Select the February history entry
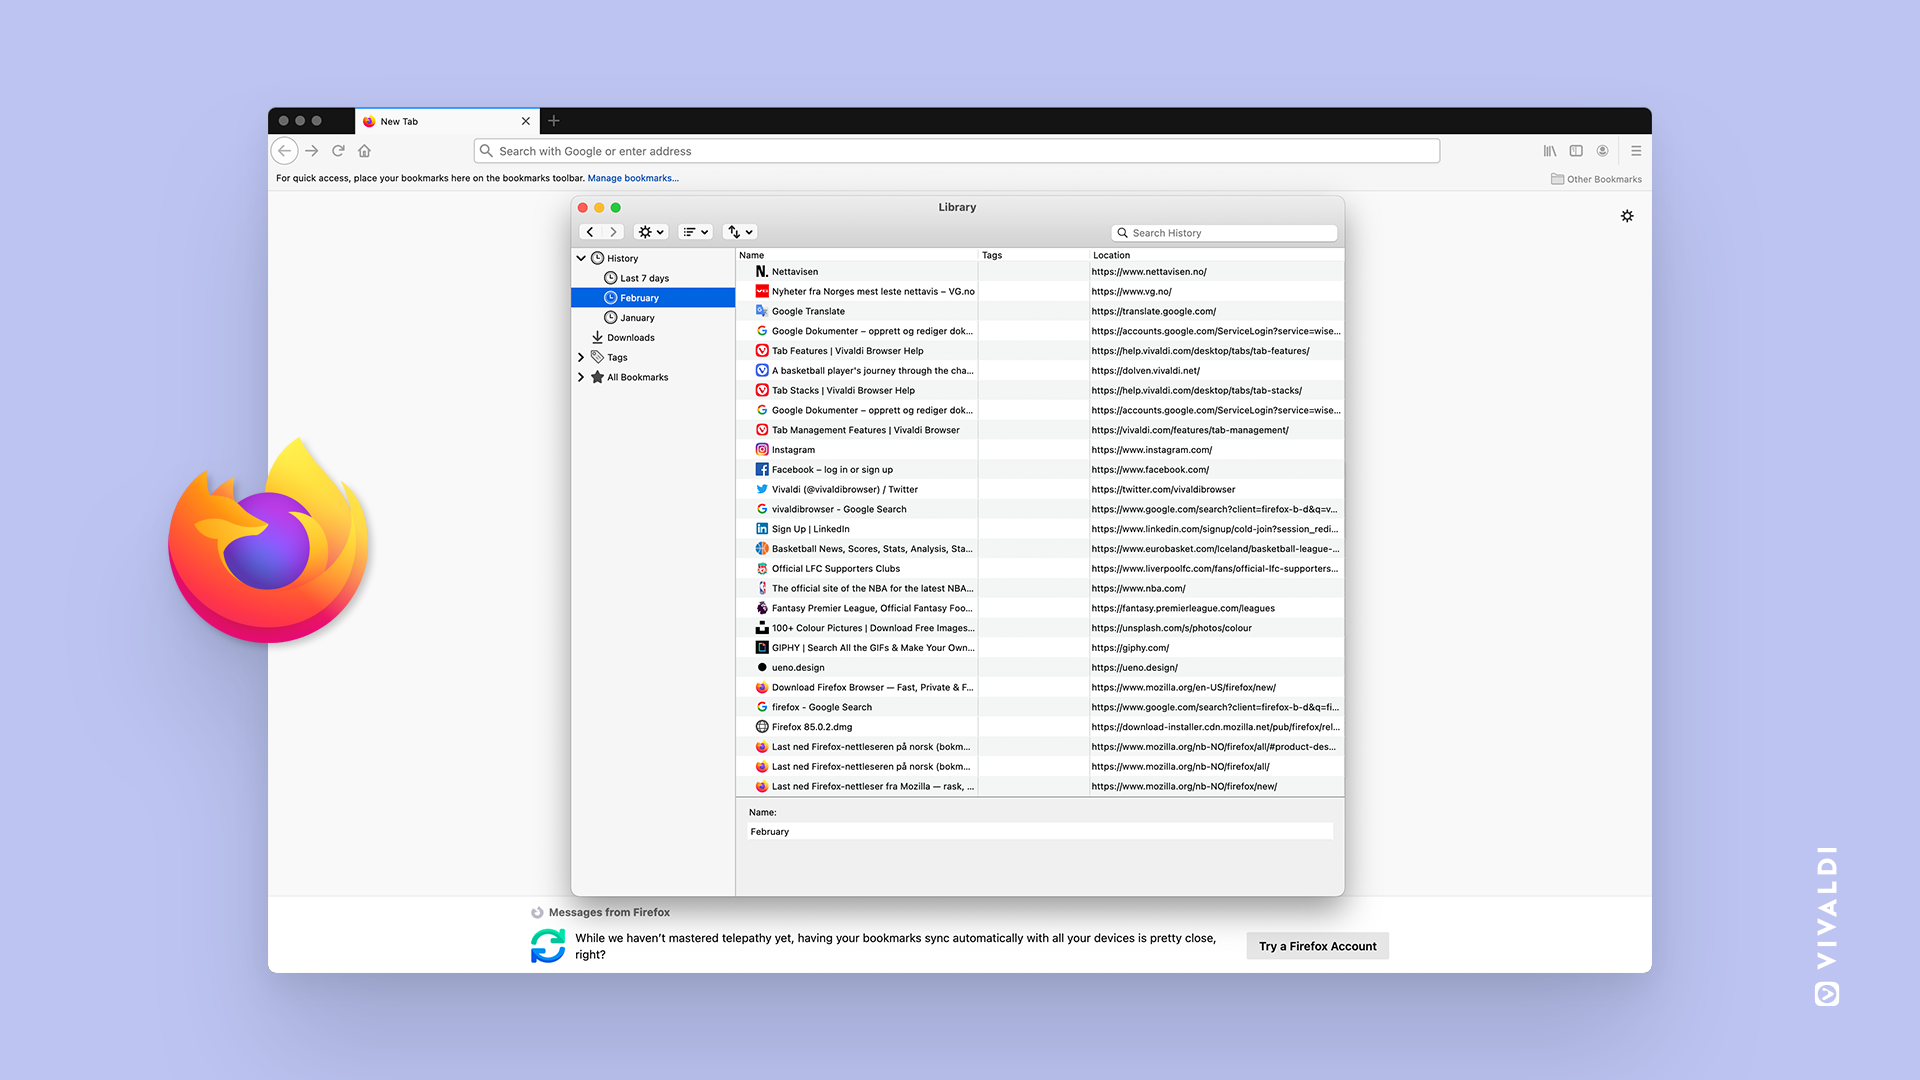1920x1080 pixels. (640, 297)
